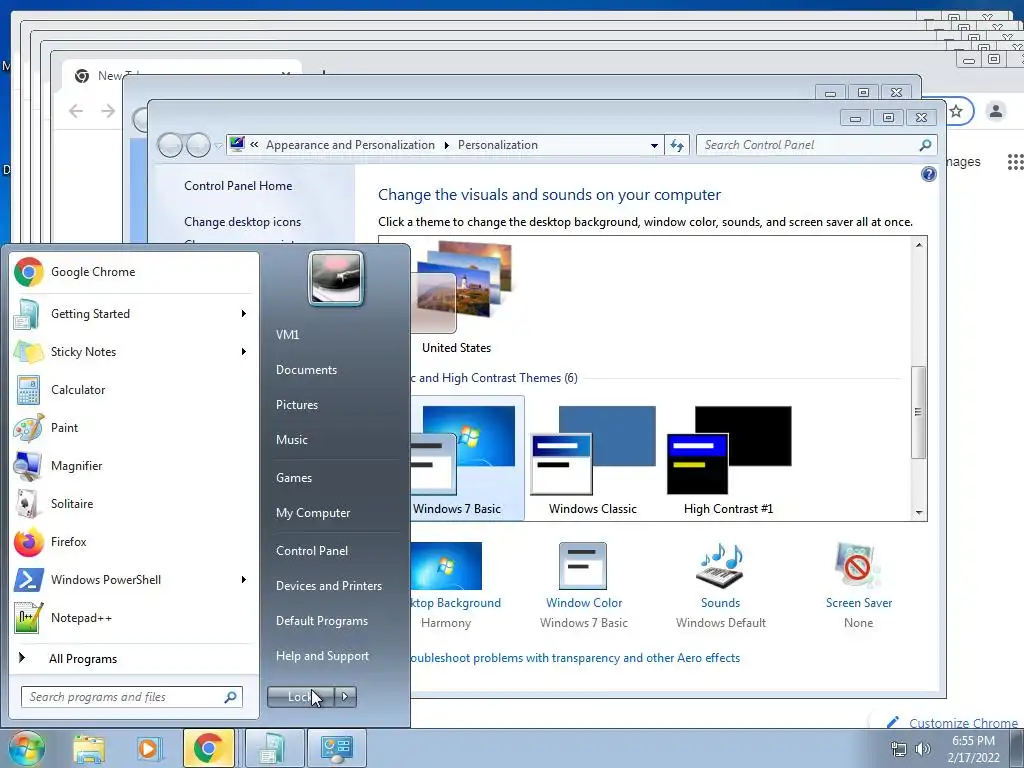Image resolution: width=1024 pixels, height=768 pixels.
Task: Select the Windows 7 Basic theme
Action: pyautogui.click(x=466, y=460)
